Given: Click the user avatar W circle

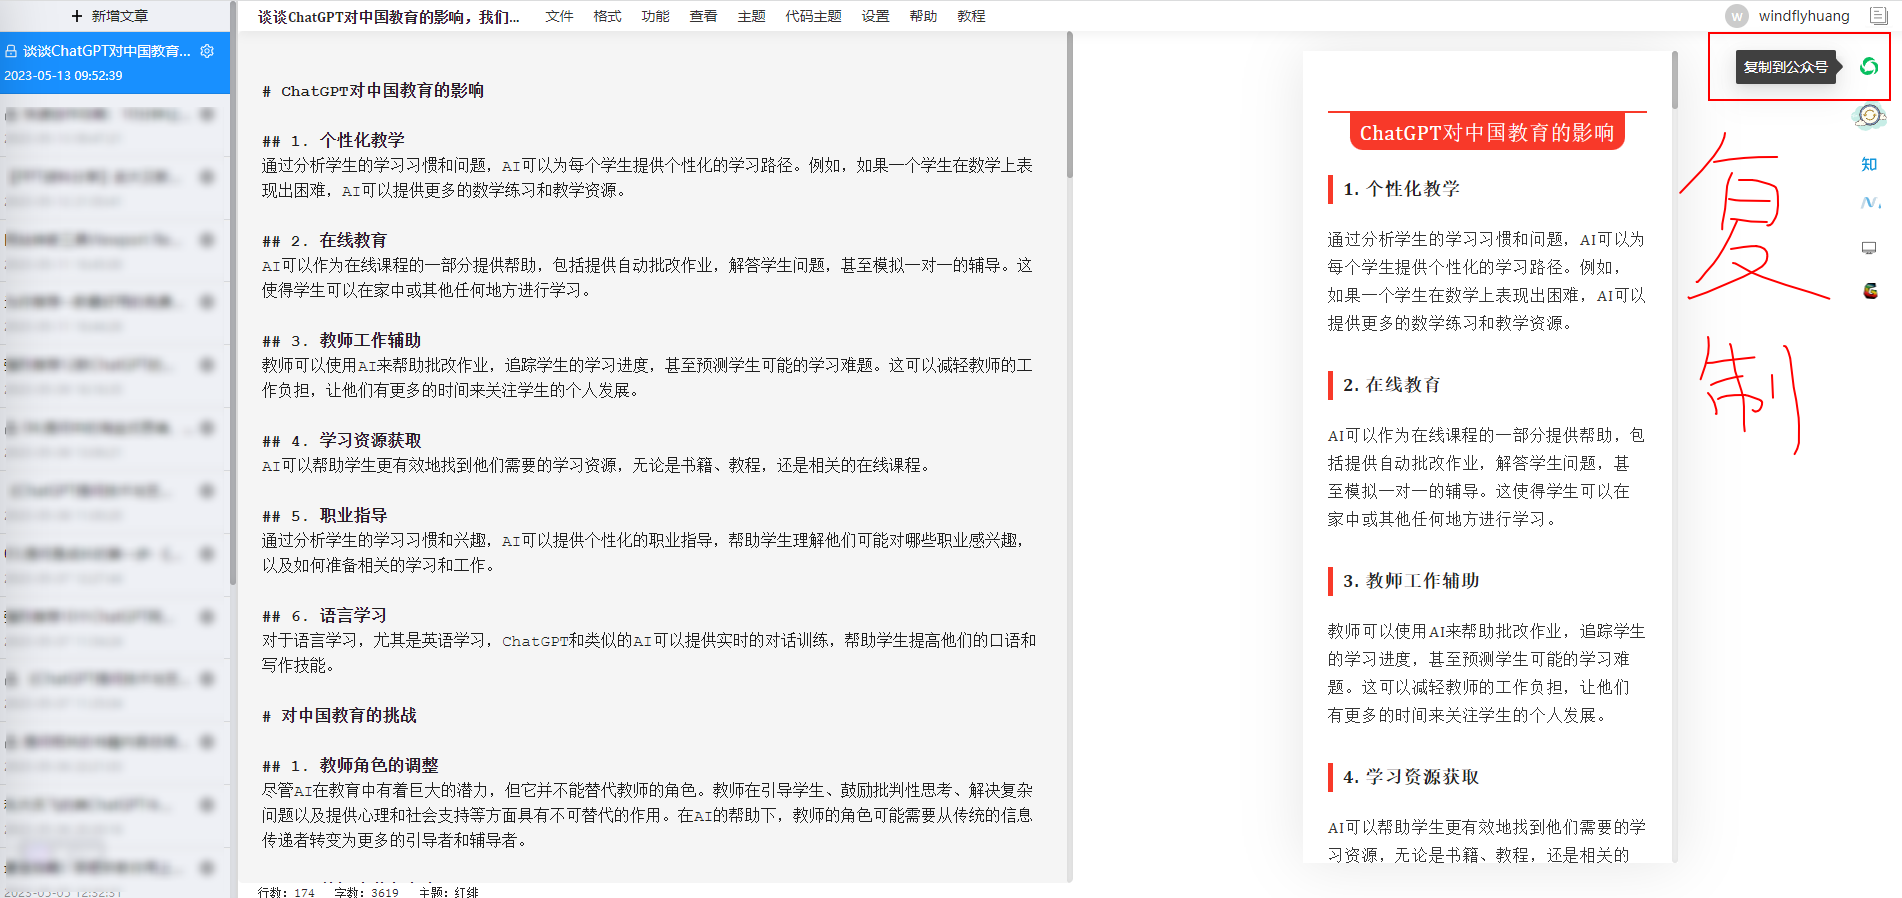Looking at the screenshot, I should (x=1737, y=16).
